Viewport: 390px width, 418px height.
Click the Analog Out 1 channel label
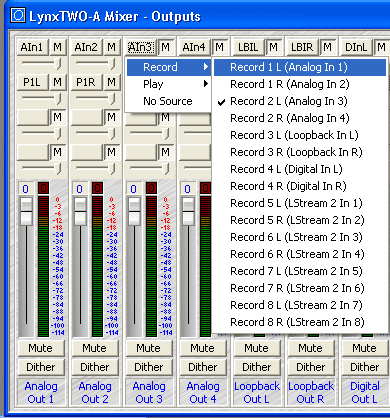coord(41,392)
